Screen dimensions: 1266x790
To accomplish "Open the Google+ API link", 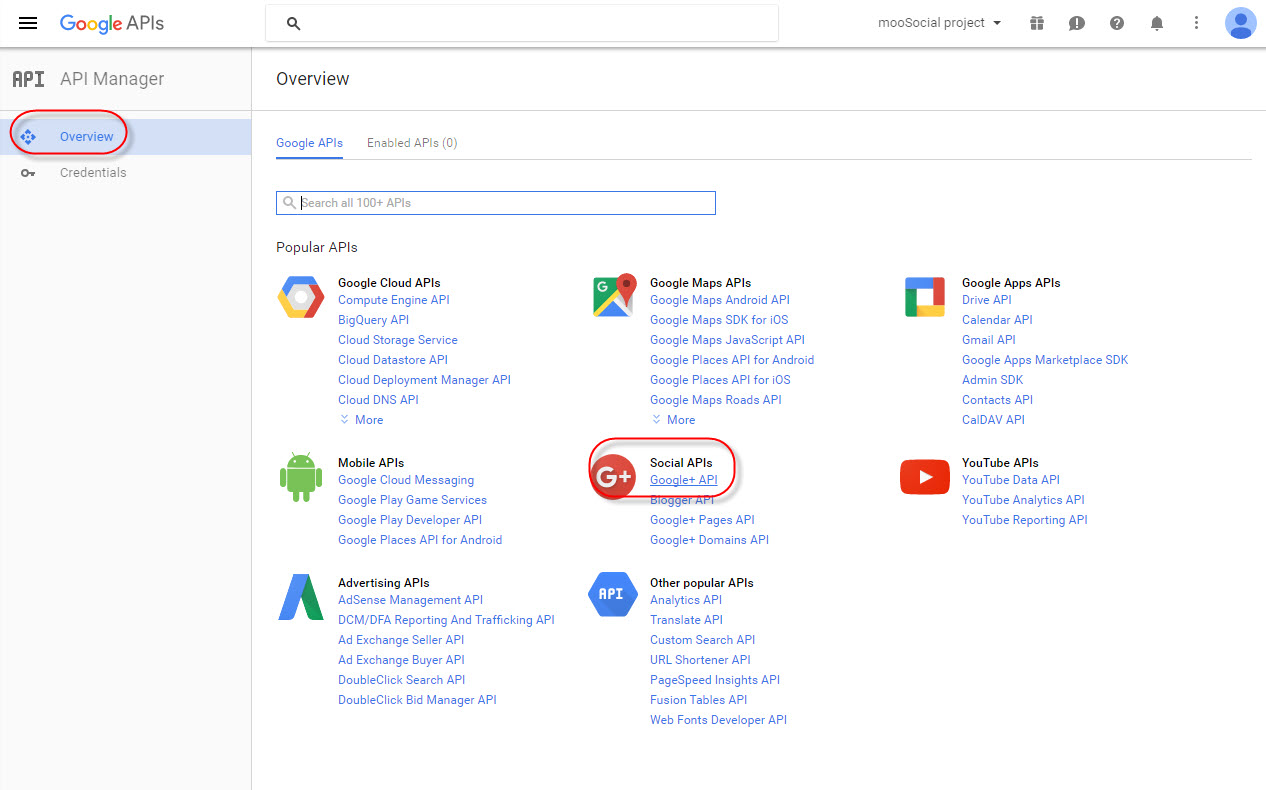I will [x=684, y=479].
